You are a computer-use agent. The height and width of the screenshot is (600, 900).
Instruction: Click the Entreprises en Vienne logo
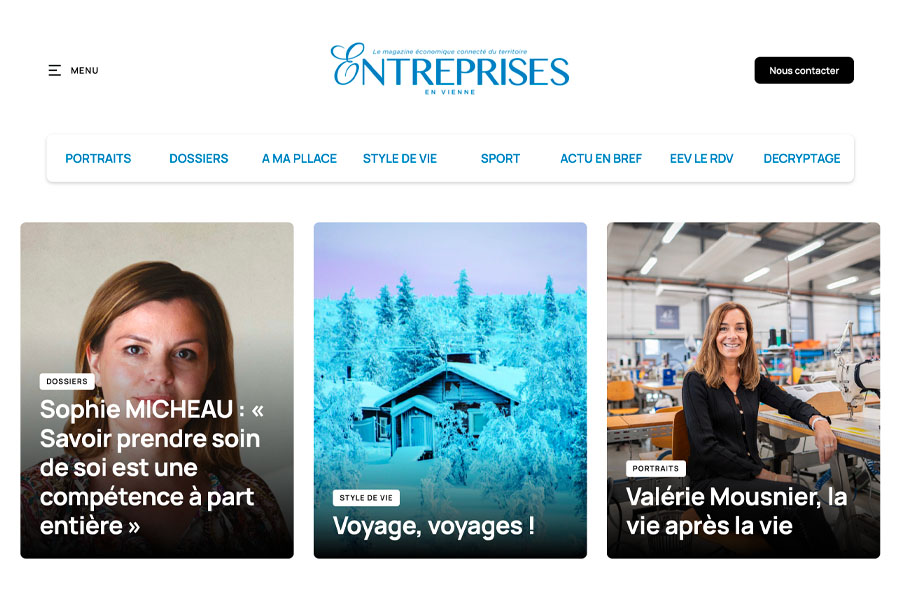click(x=450, y=69)
